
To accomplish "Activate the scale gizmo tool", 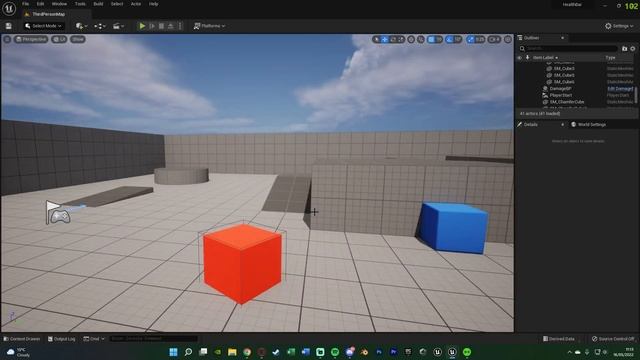I will (401, 39).
